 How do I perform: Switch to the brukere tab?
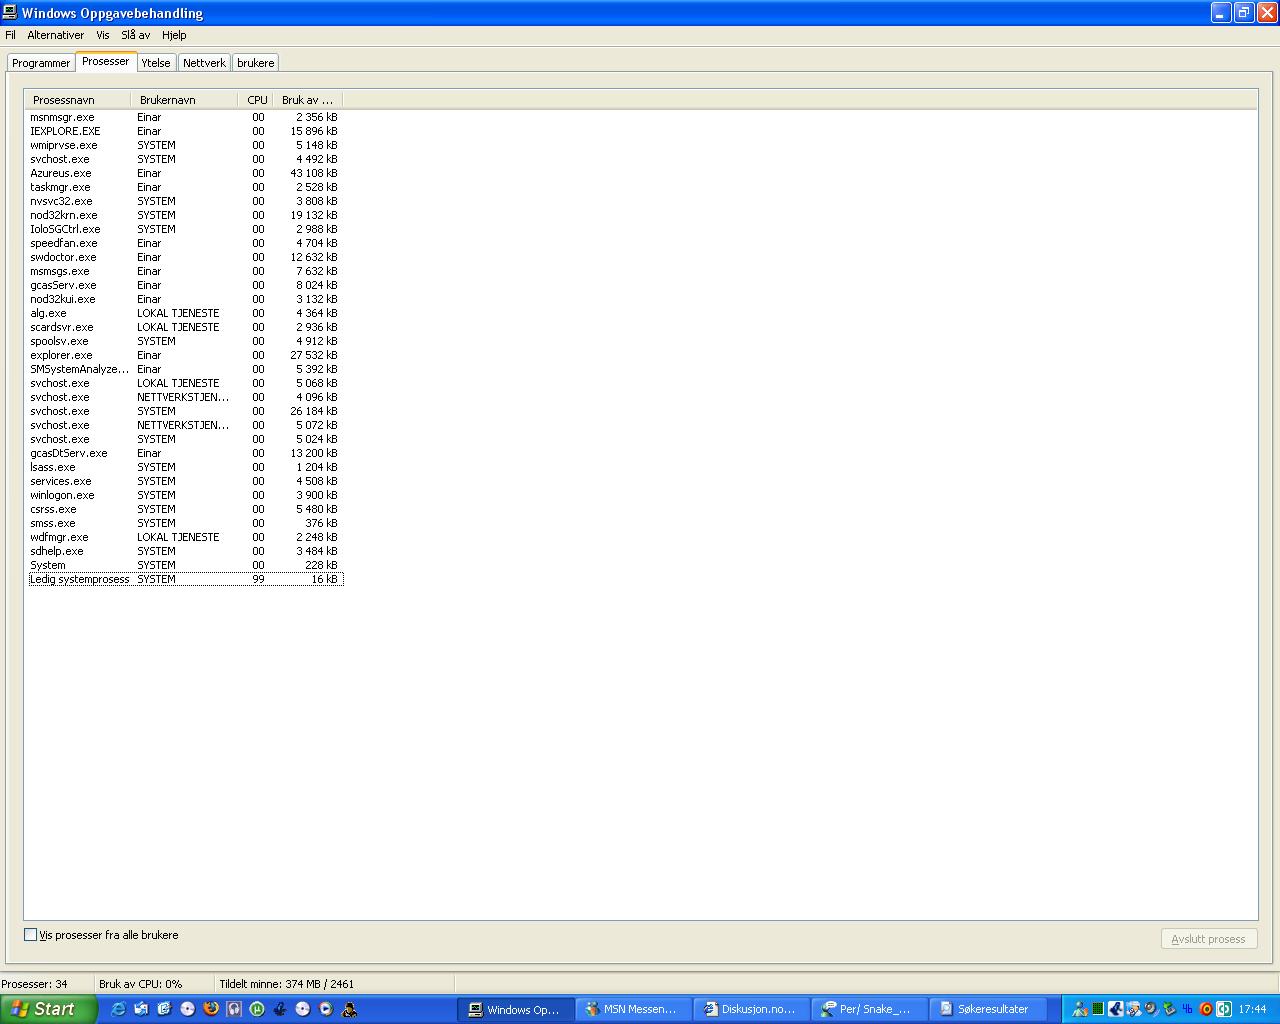pos(256,63)
